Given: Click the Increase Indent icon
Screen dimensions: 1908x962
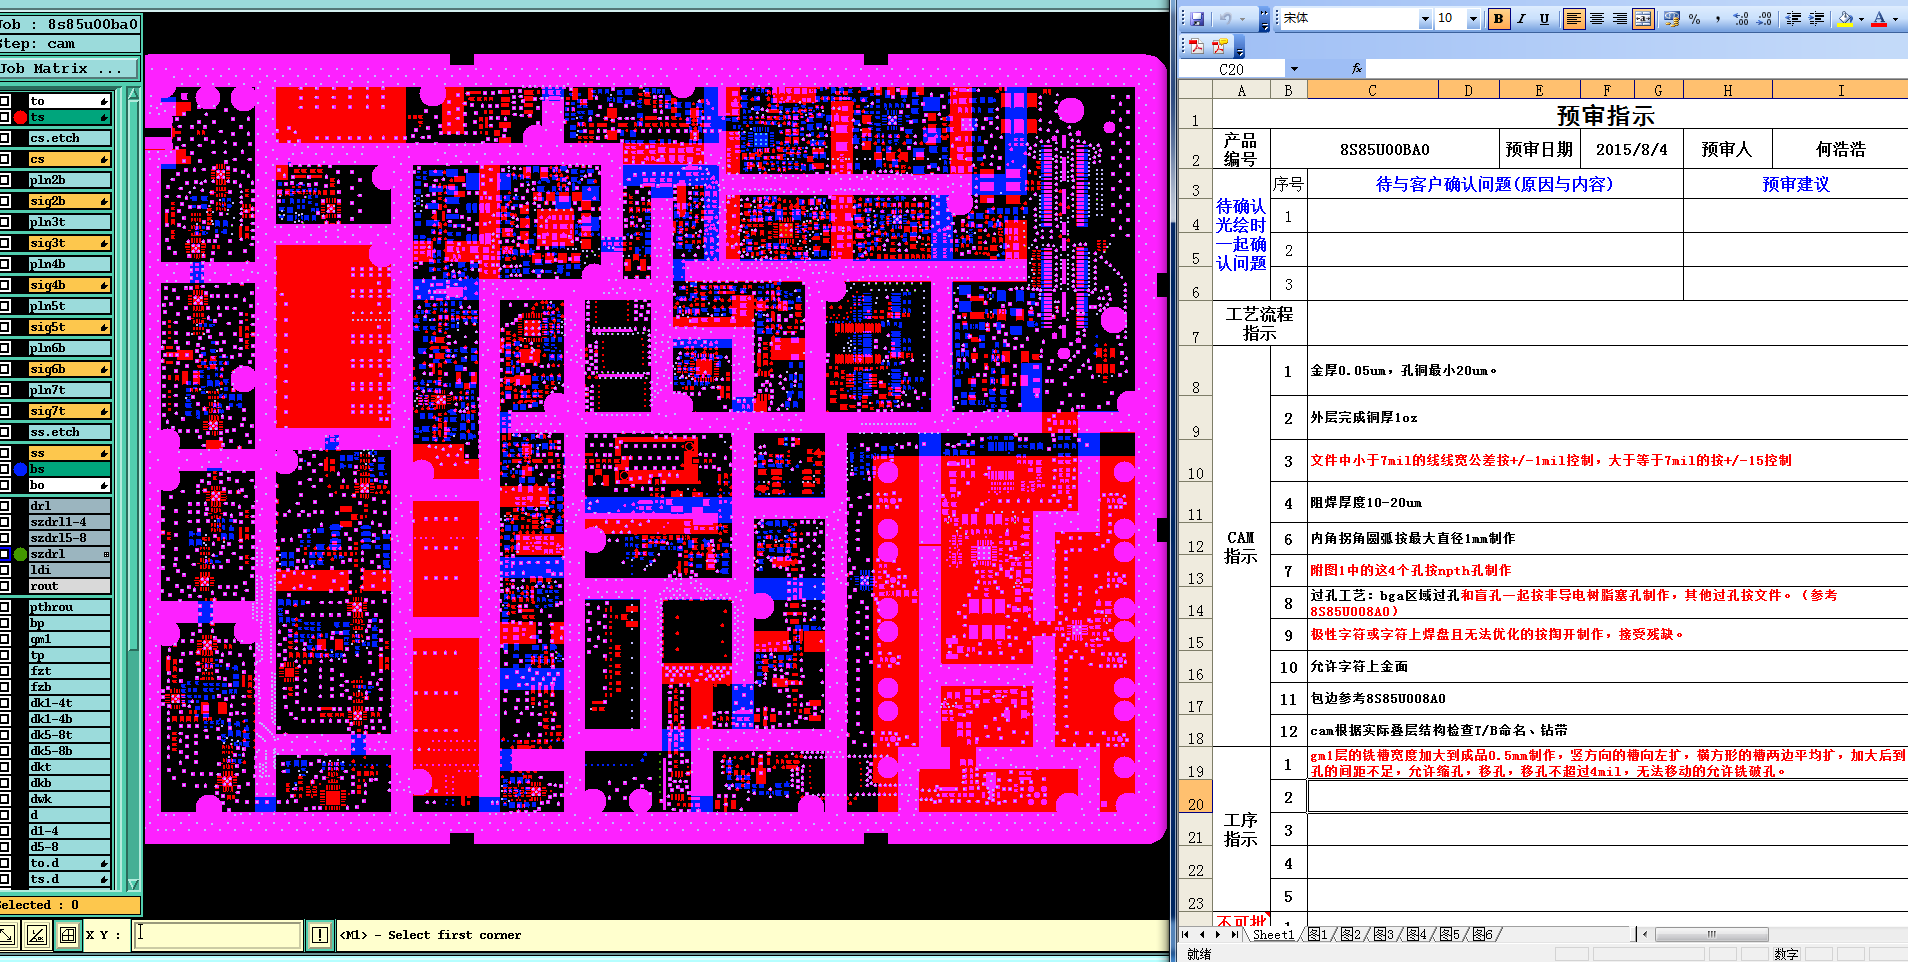Looking at the screenshot, I should [1817, 19].
